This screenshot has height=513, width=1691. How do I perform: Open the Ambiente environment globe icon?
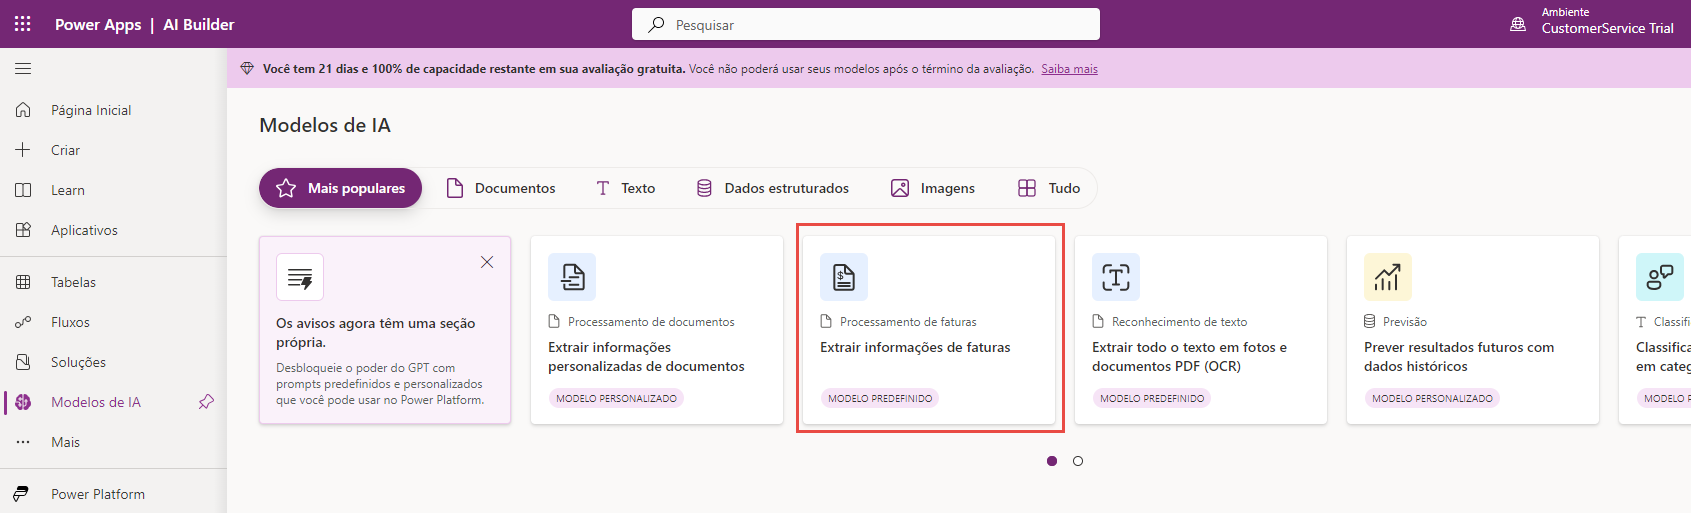pyautogui.click(x=1518, y=24)
